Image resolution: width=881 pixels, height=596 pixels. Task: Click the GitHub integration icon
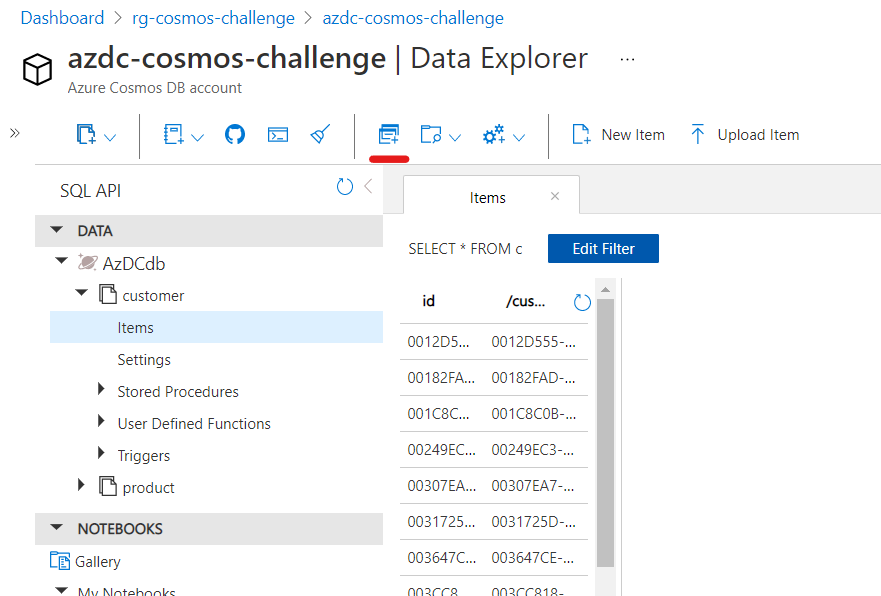[x=234, y=133]
